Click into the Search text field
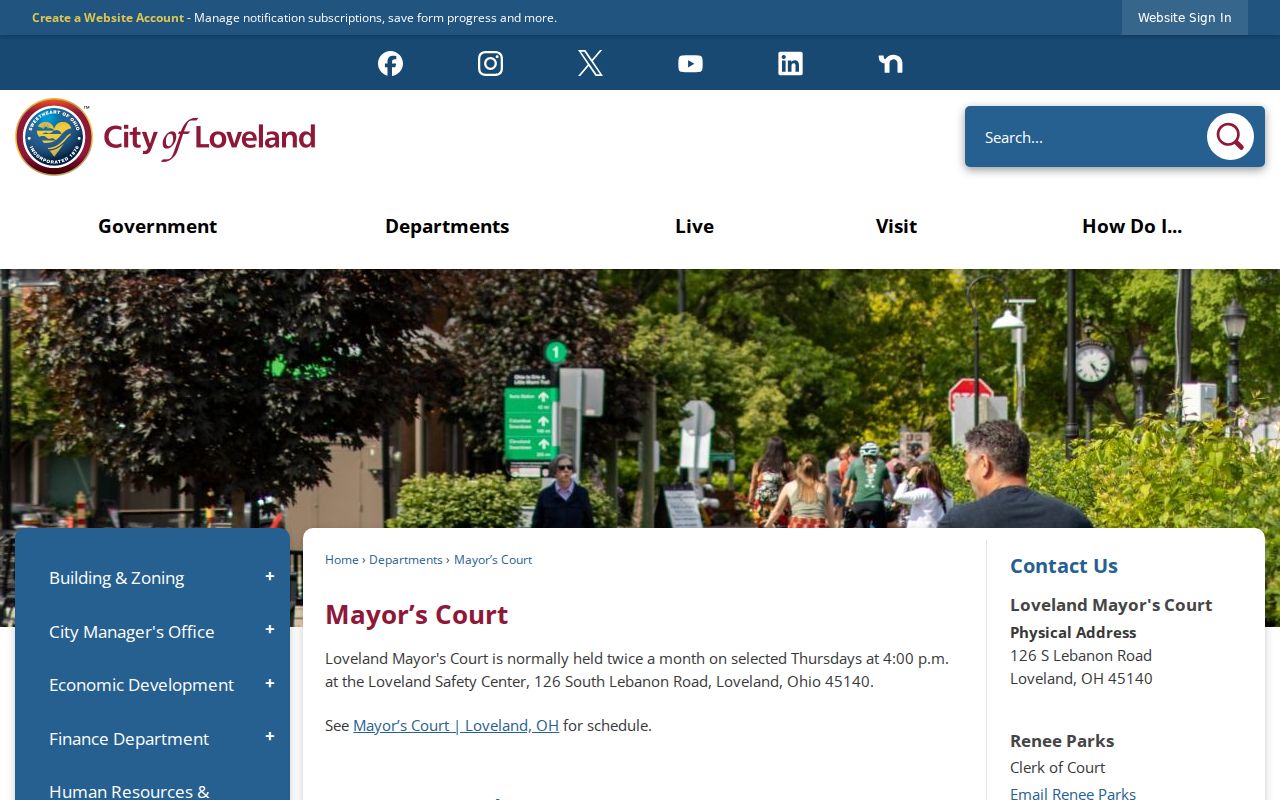Viewport: 1280px width, 800px height. 1085,137
